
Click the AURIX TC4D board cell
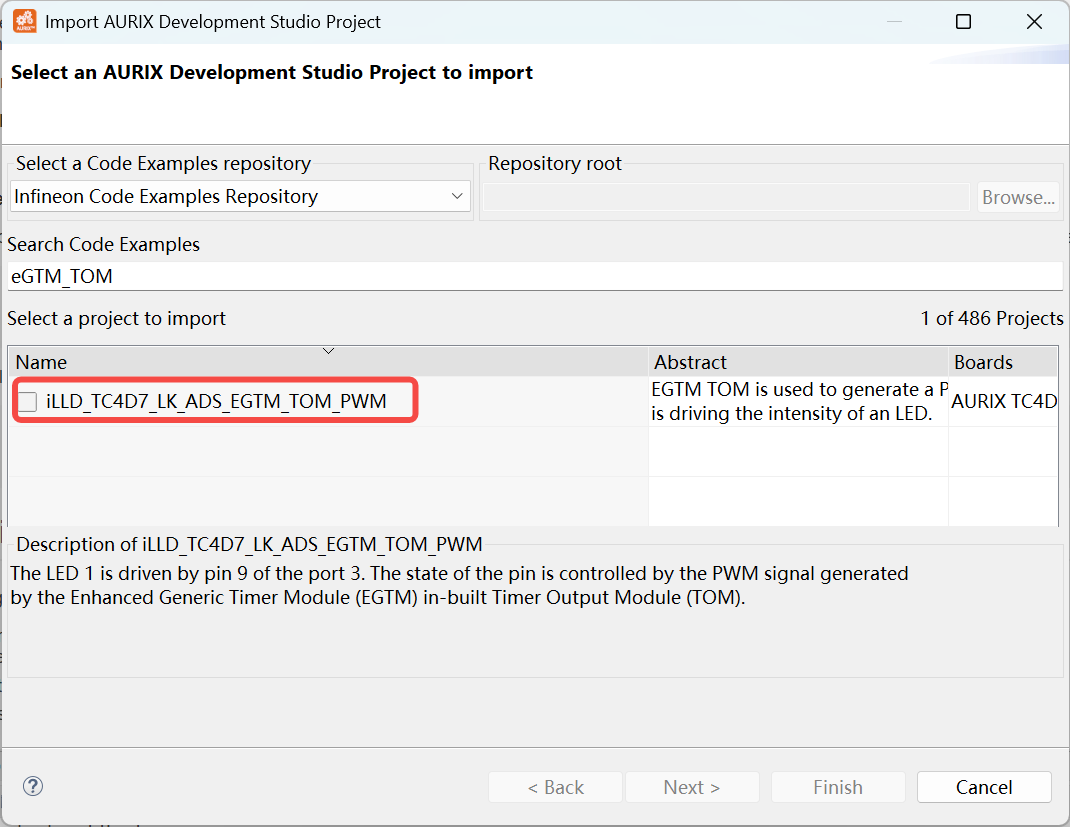(1003, 402)
